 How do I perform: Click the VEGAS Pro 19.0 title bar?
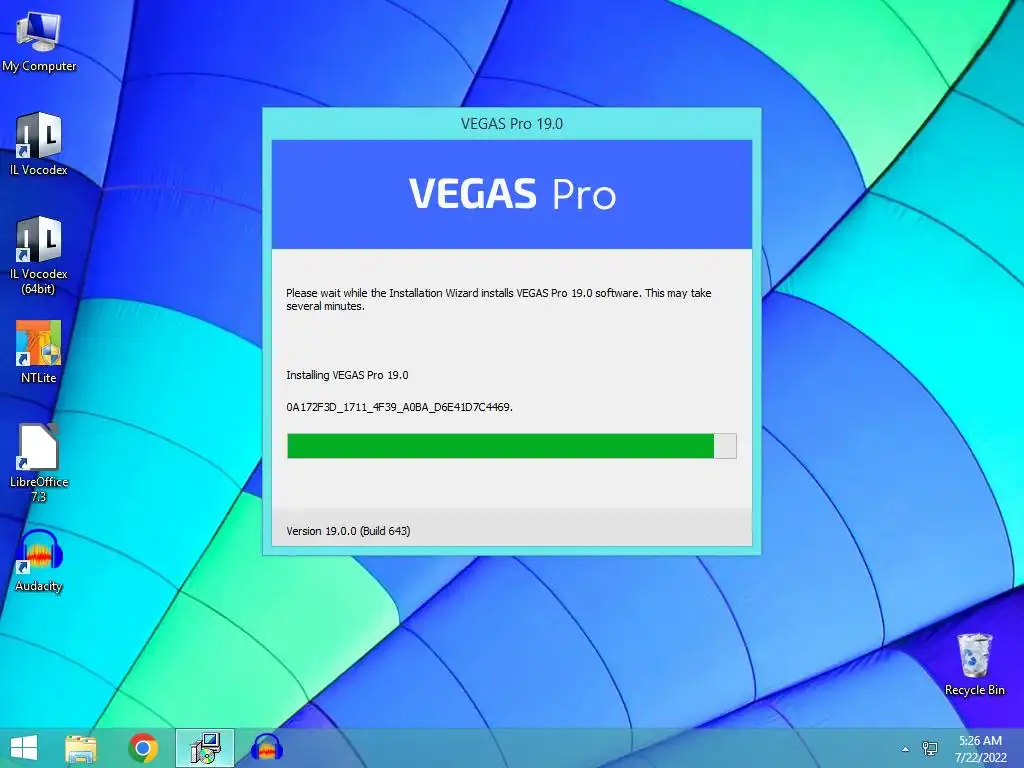(512, 123)
